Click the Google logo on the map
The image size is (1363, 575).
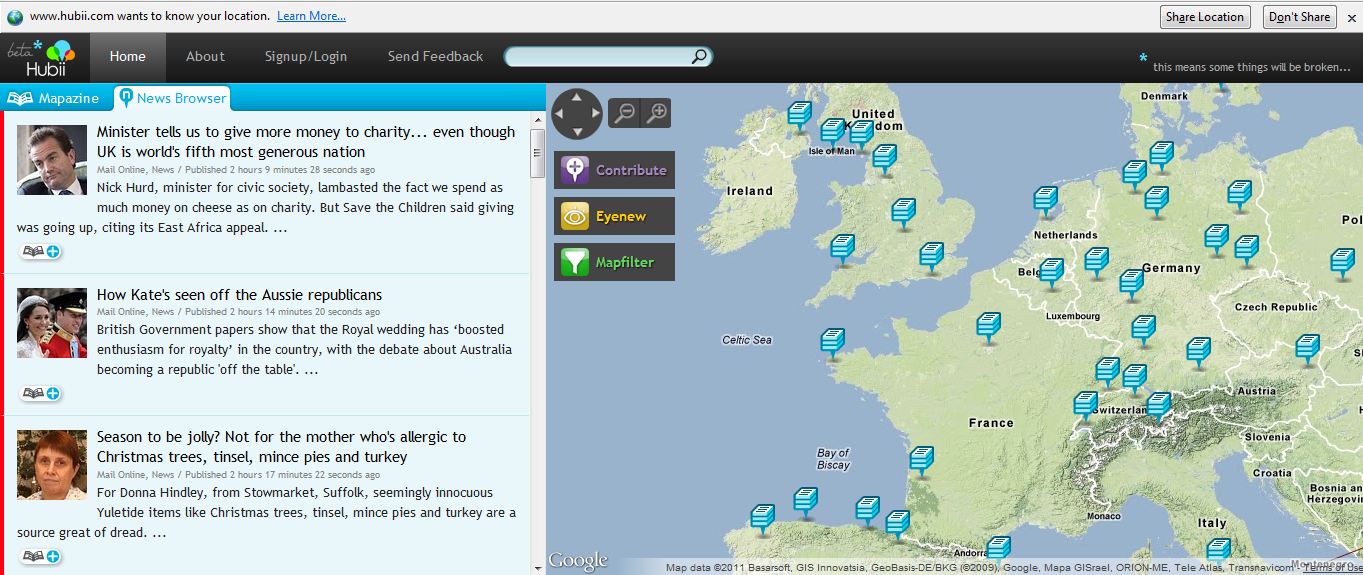(578, 561)
